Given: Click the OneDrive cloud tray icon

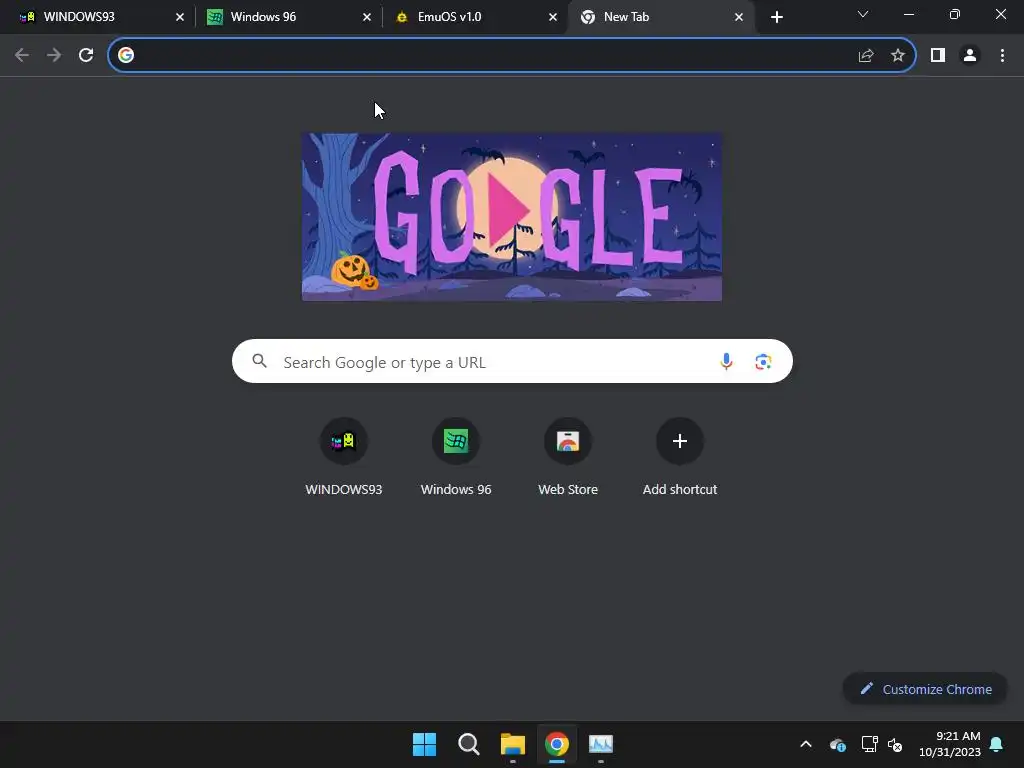Looking at the screenshot, I should tap(838, 744).
